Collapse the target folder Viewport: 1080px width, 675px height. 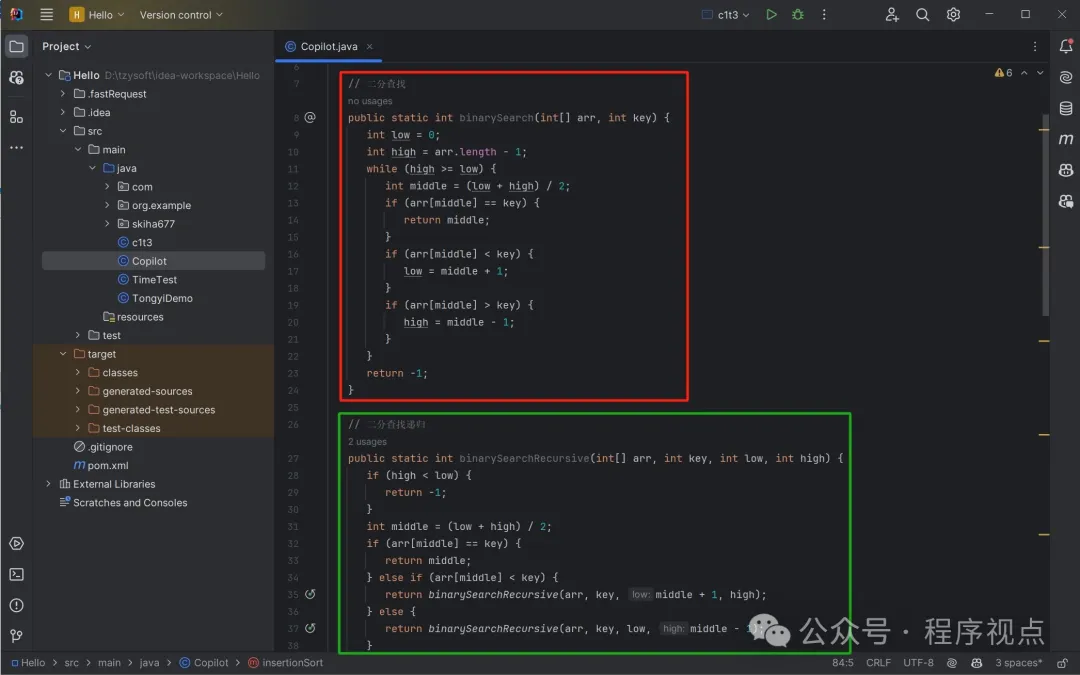(63, 354)
